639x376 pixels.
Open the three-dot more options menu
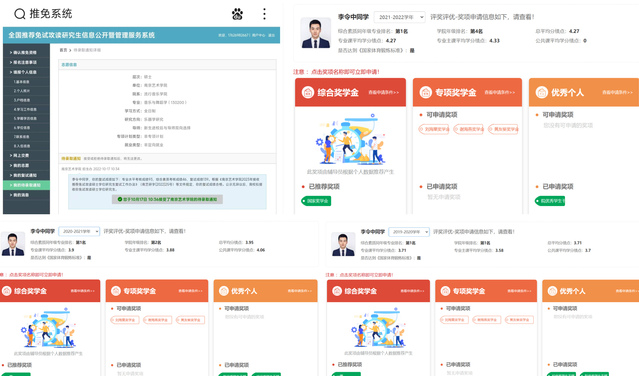[264, 14]
